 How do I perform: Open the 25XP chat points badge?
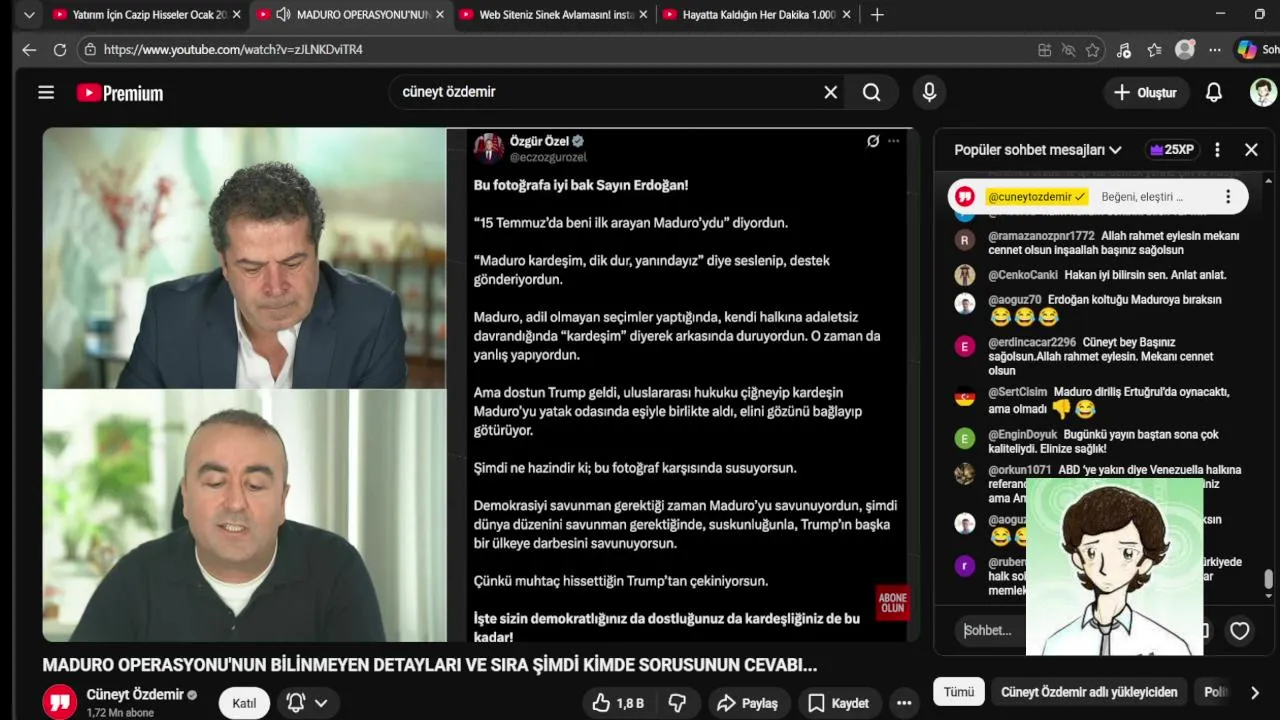point(1172,150)
